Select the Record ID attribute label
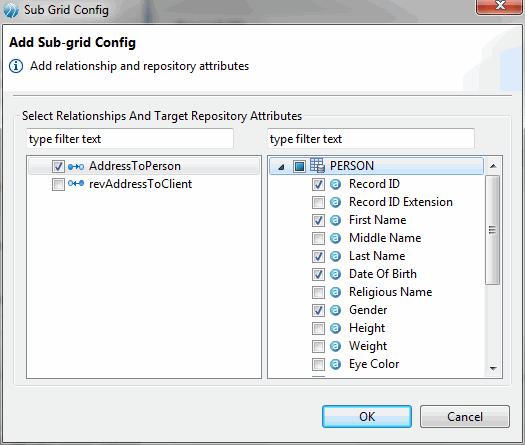 coord(374,184)
